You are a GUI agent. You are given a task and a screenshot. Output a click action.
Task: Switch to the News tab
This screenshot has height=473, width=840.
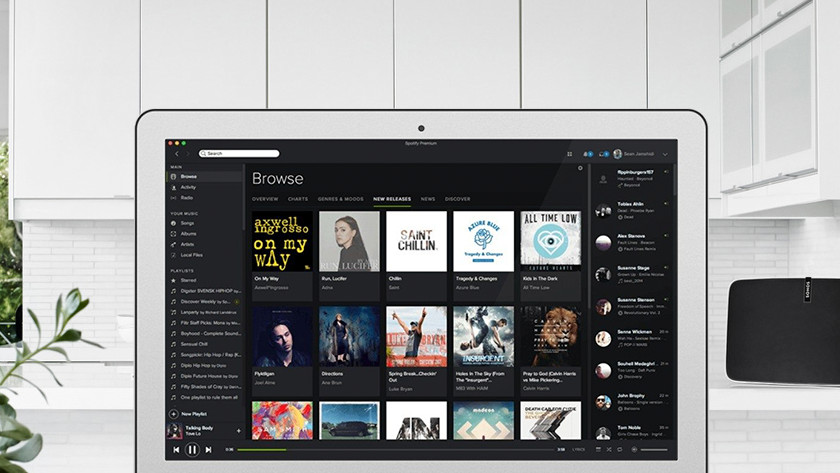428,199
